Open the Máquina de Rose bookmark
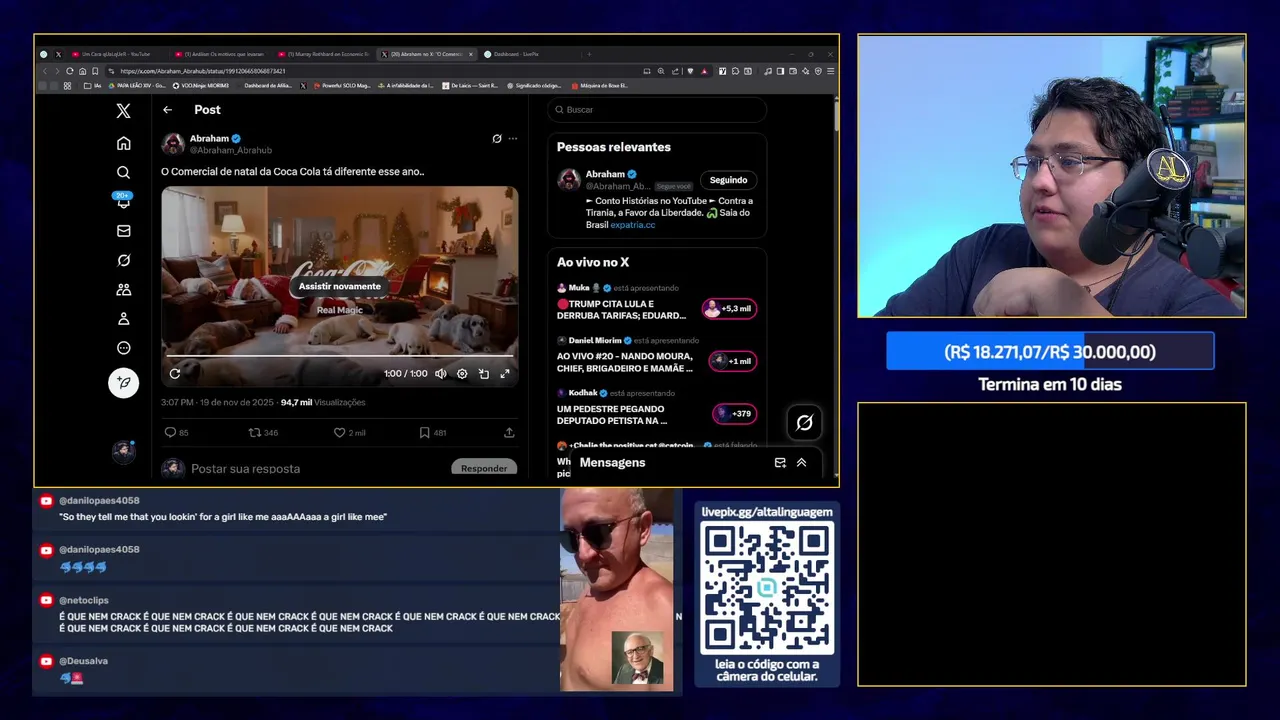The width and height of the screenshot is (1280, 720). click(600, 86)
